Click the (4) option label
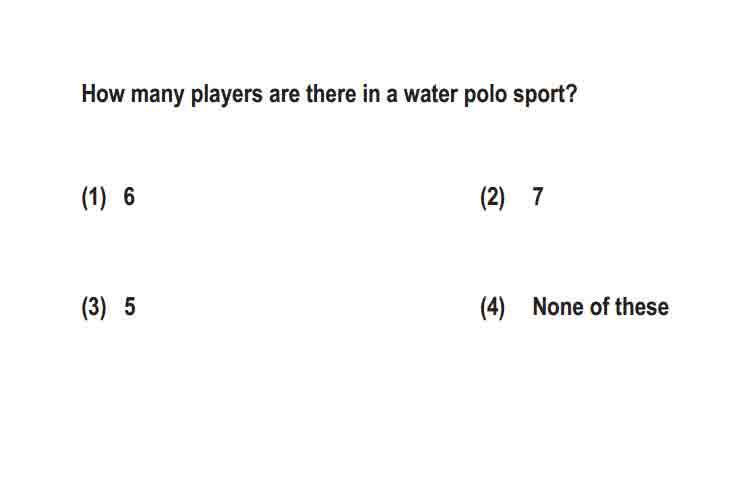750x500 pixels. (x=492, y=307)
